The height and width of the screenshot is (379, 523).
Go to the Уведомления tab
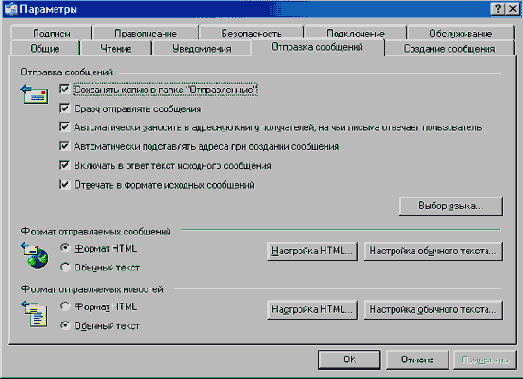point(201,48)
